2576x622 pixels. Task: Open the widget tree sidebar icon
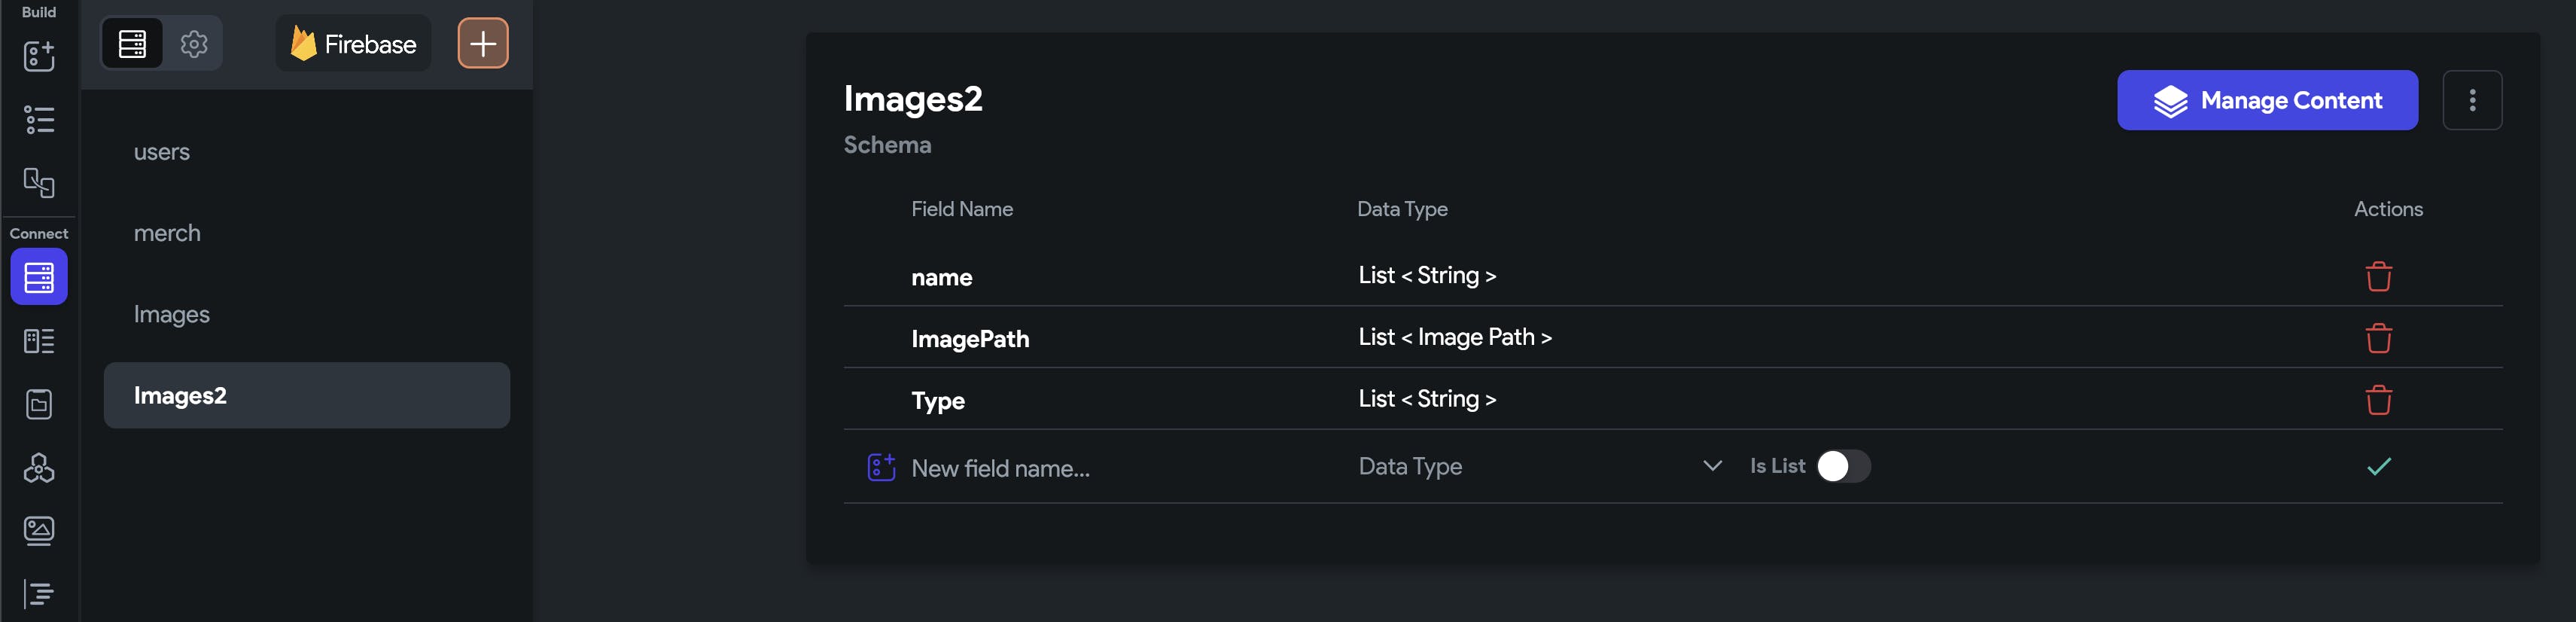(39, 120)
